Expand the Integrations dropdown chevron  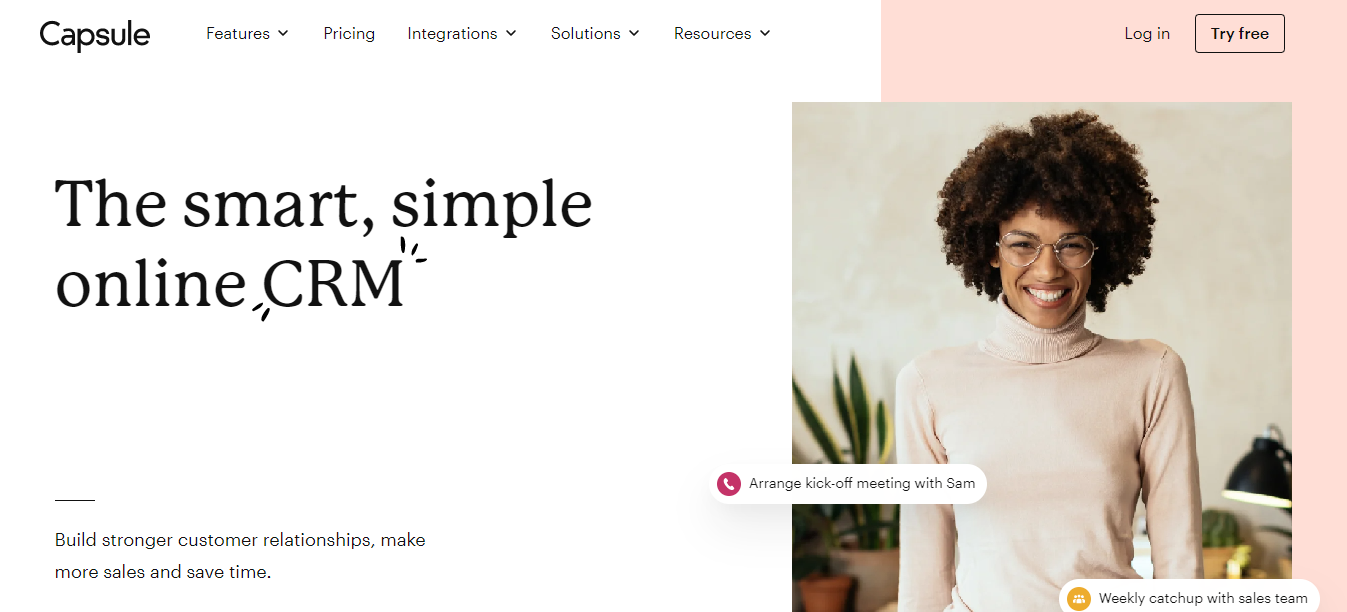point(511,33)
